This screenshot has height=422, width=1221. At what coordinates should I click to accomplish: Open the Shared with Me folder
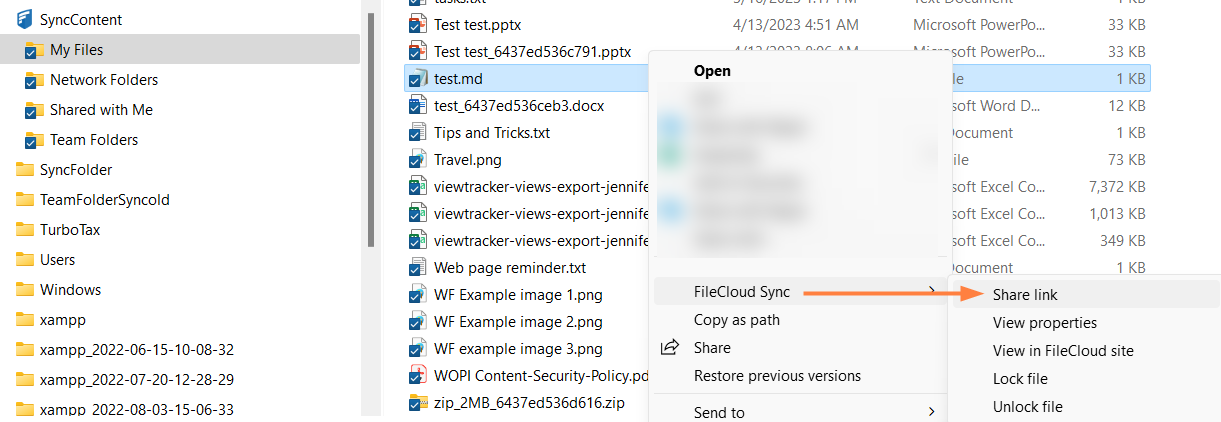101,110
